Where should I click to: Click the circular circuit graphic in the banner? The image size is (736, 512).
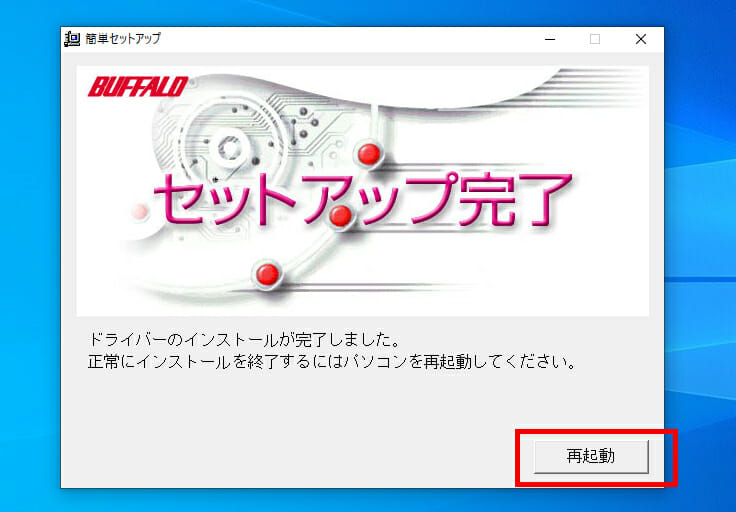(x=230, y=148)
